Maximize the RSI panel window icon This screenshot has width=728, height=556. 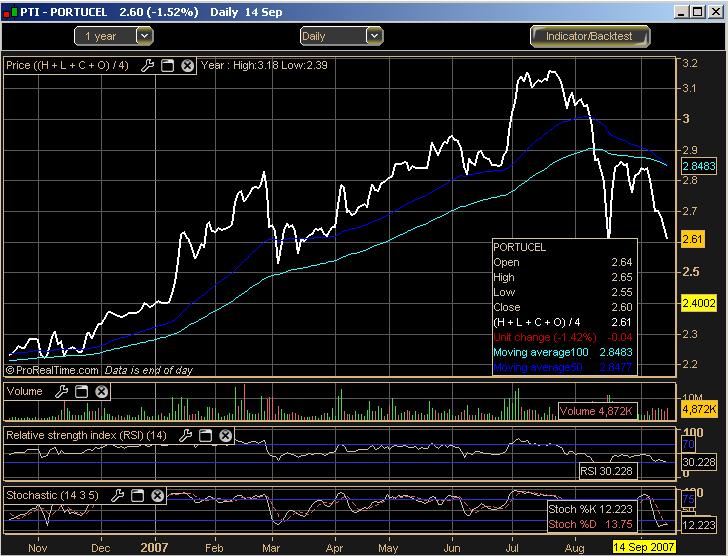pyautogui.click(x=205, y=435)
